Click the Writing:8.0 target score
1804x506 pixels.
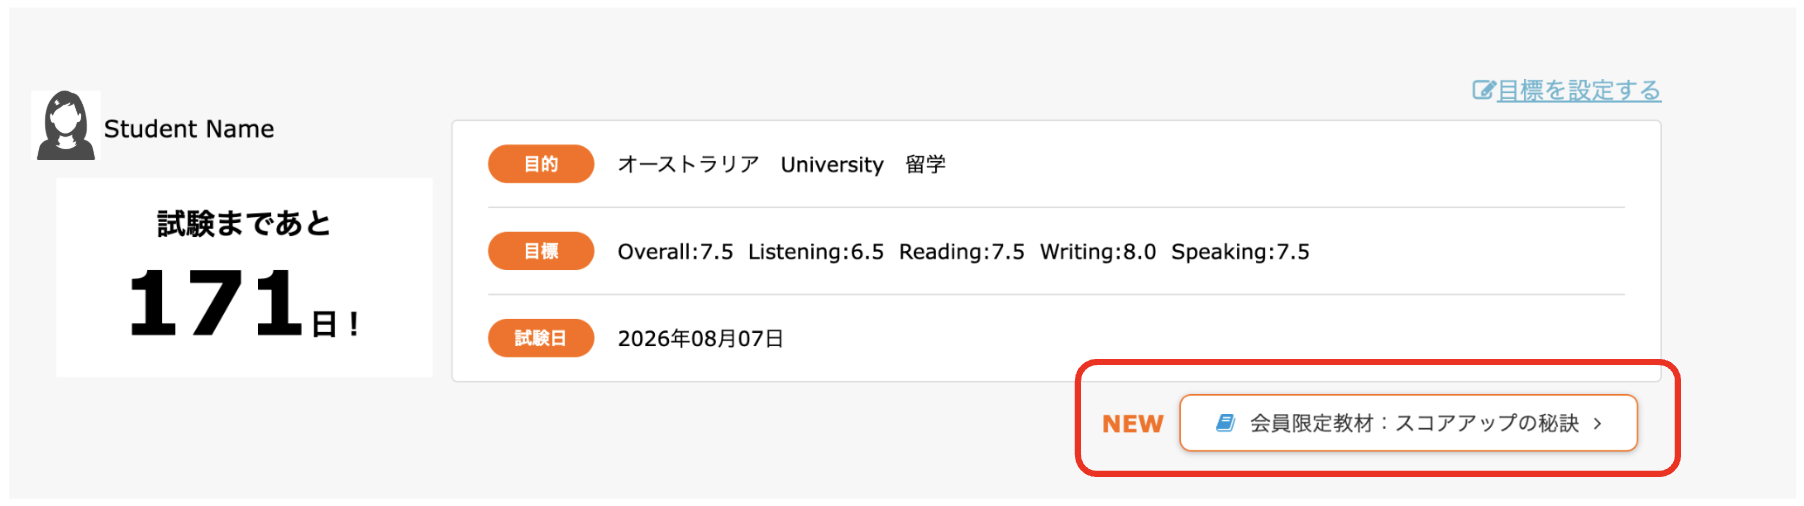point(1098,252)
